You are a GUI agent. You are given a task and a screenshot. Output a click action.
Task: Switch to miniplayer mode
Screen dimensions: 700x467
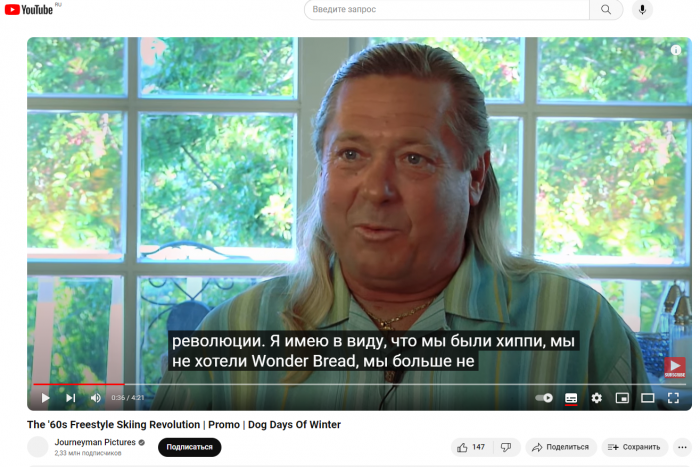coord(622,397)
